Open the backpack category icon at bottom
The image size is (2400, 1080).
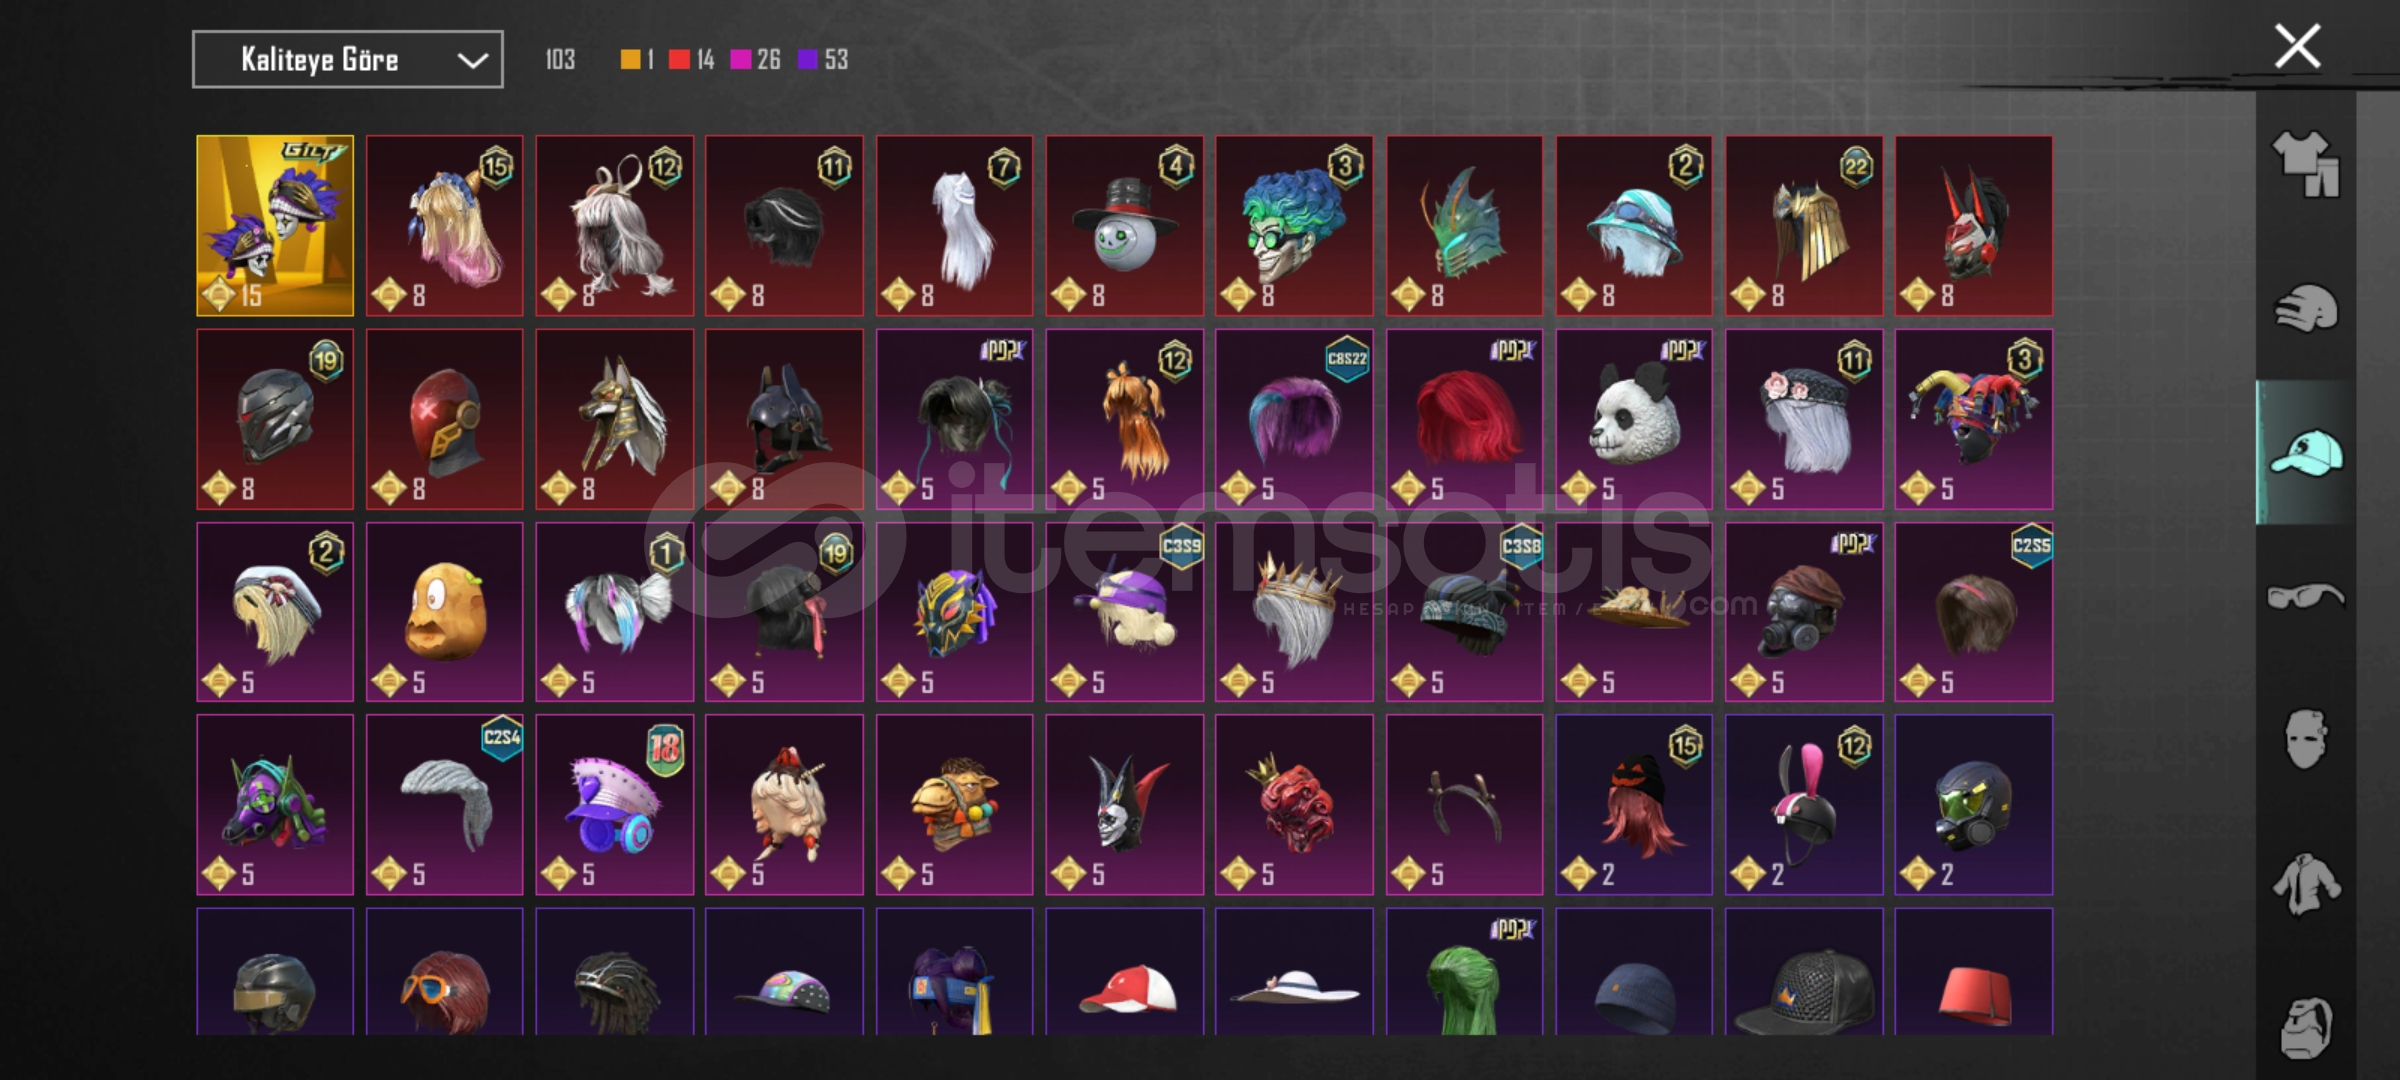2306,1026
